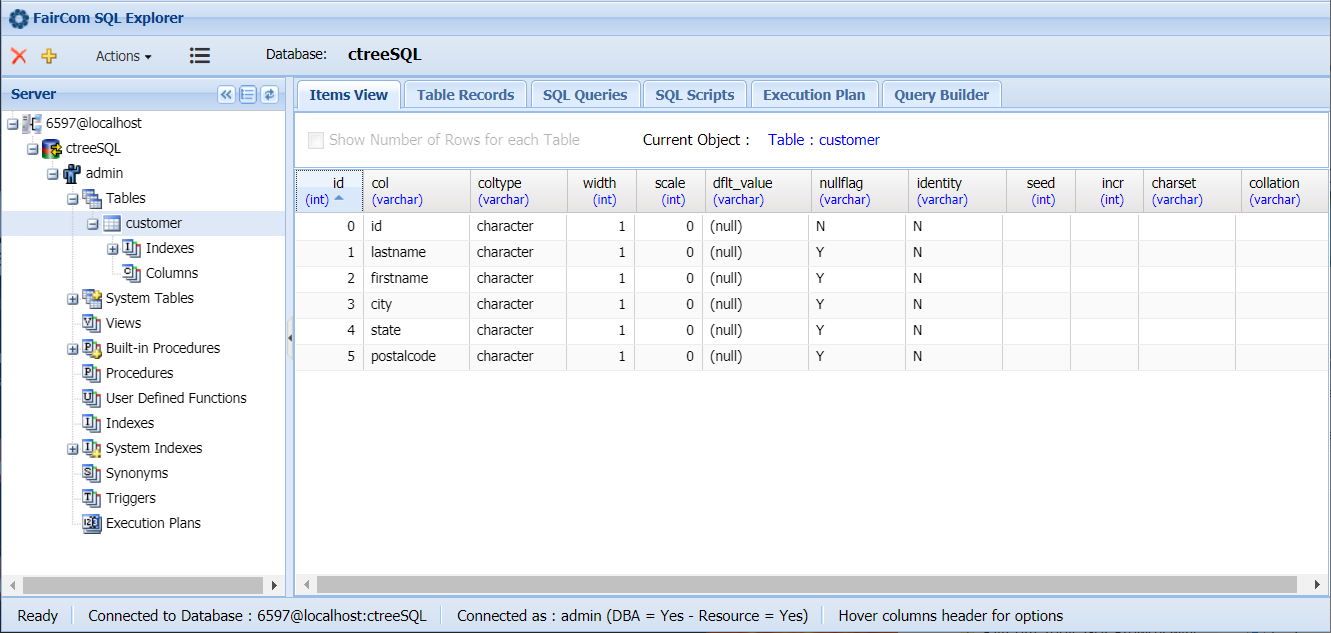Screen dimensions: 1331x633
Task: Click the collation column header
Action: (x=1284, y=191)
